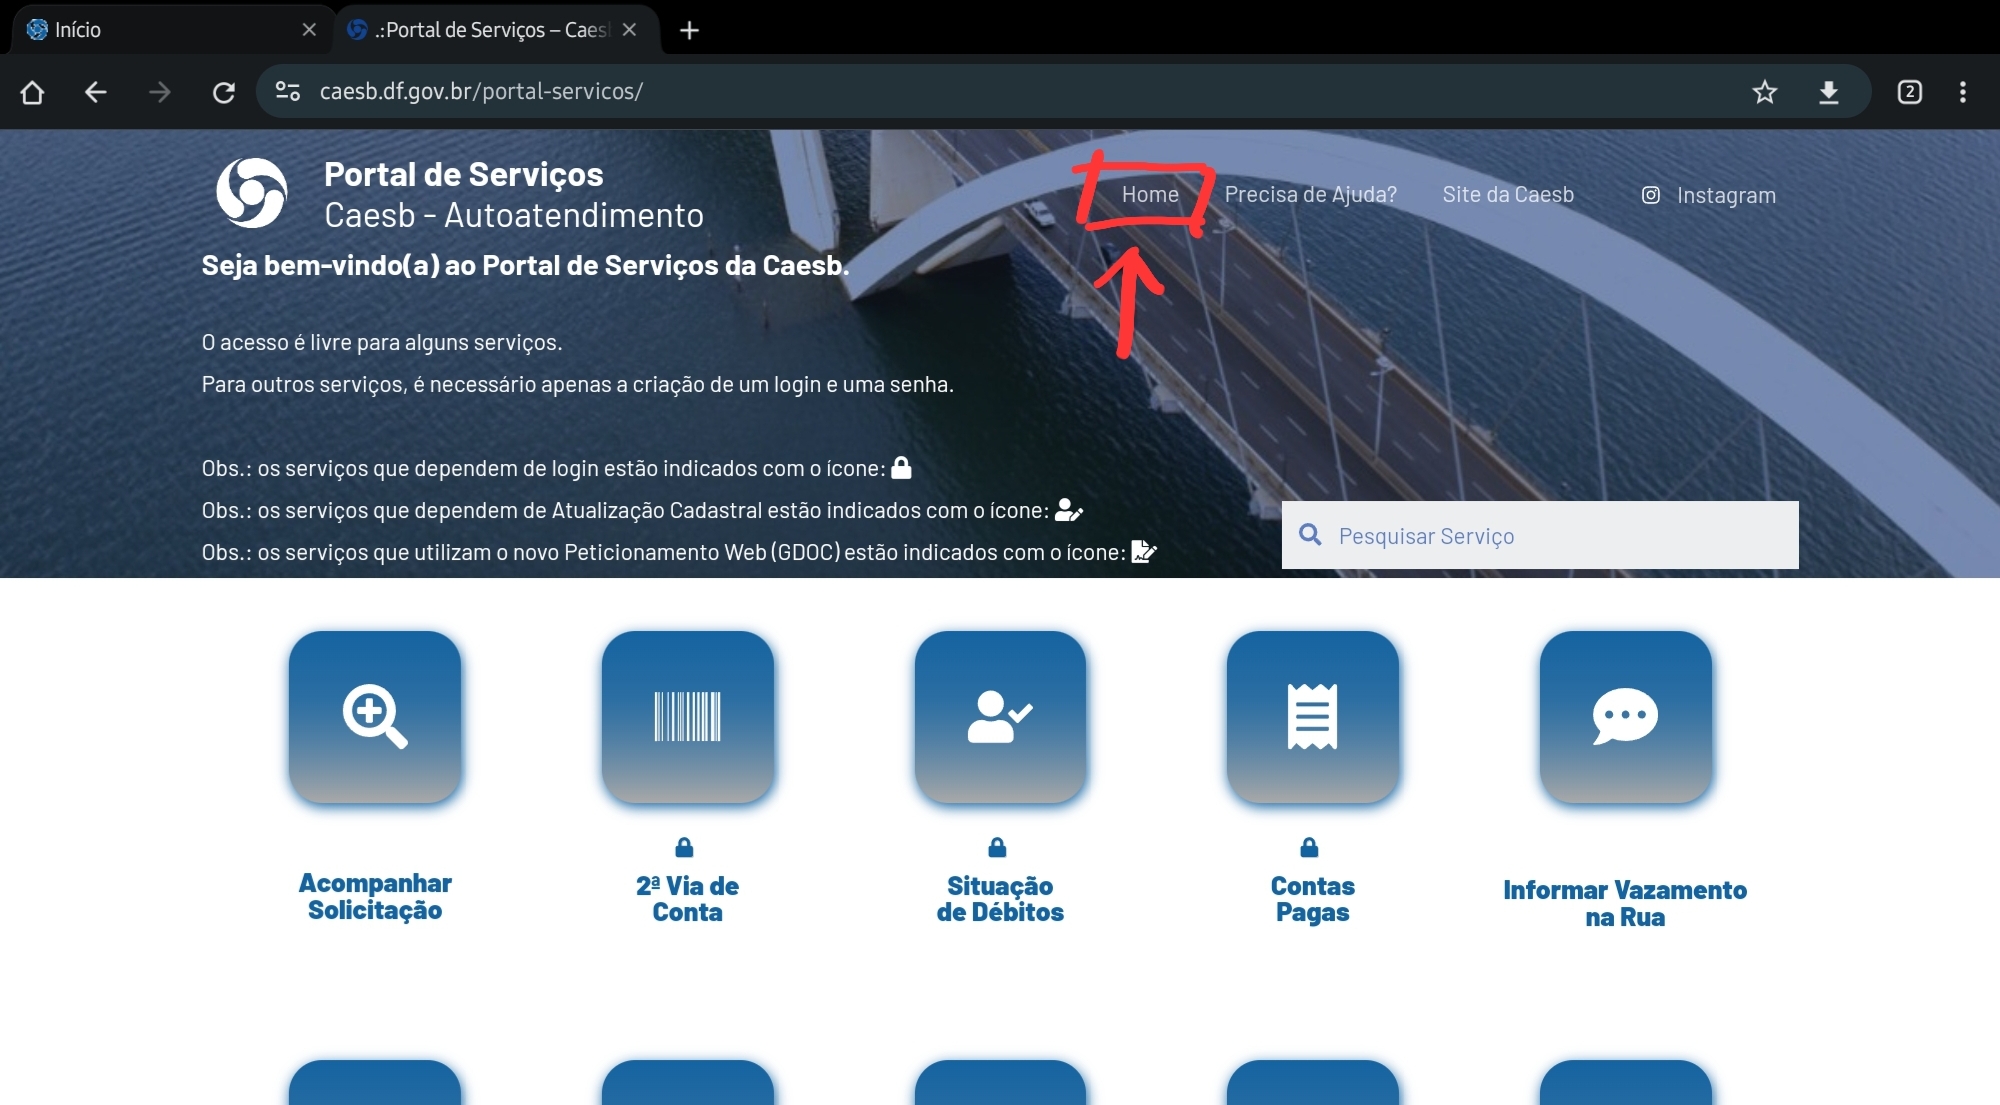Click the Situação de Débitos label

pos(1000,899)
